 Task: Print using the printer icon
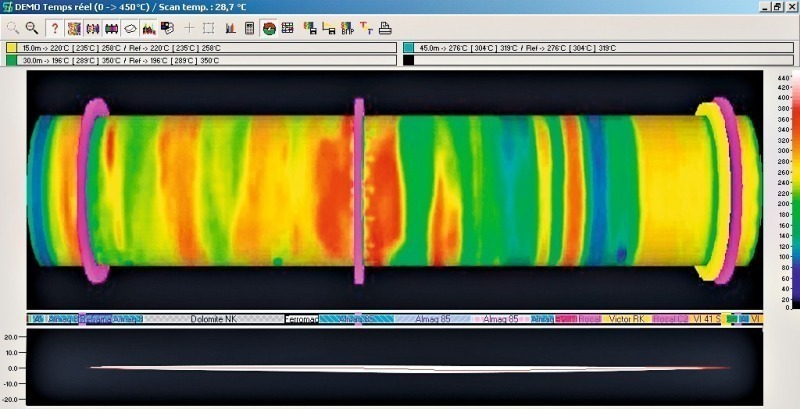pos(385,28)
